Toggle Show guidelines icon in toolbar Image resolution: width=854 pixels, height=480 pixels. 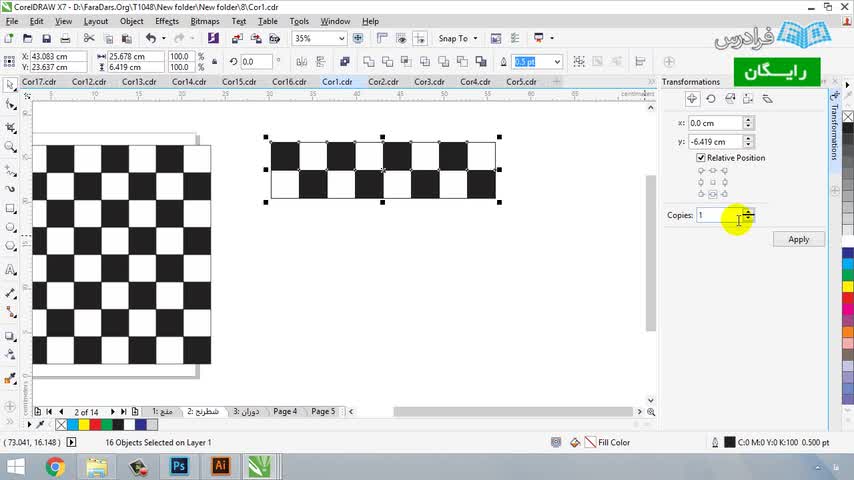[420, 38]
